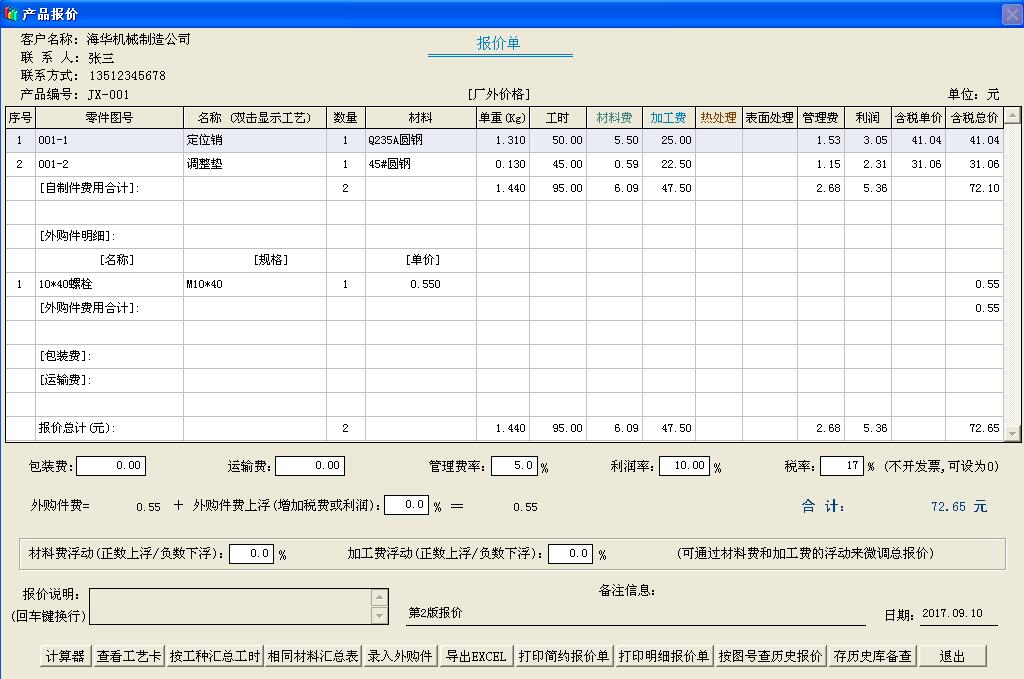Click 按工种汇总工时 to summarize labor hours
Screen dimensions: 1024x679
pyautogui.click(x=215, y=655)
